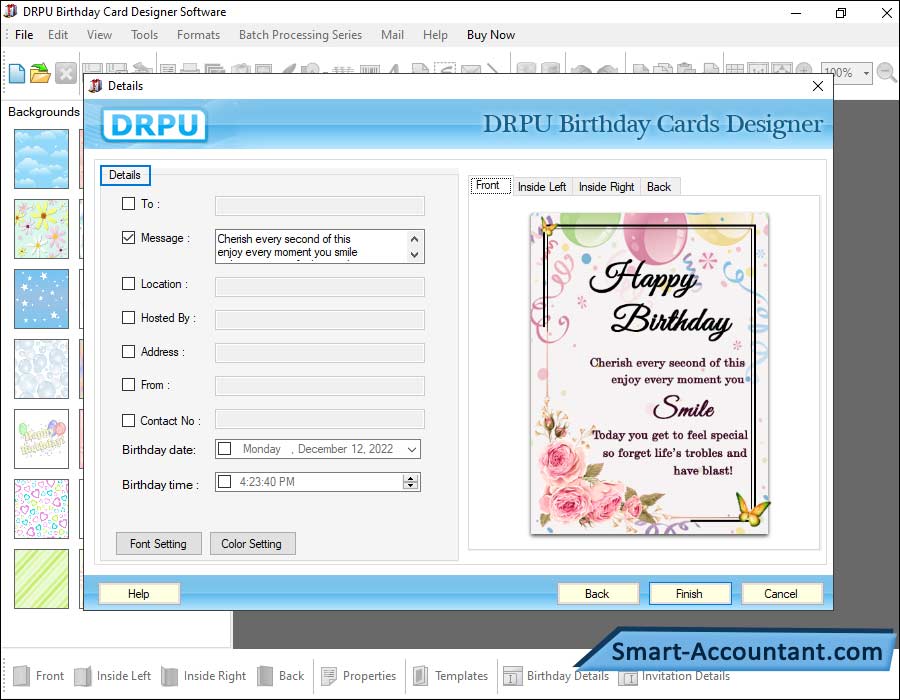Click the To input field
Viewport: 900px width, 700px height.
[x=320, y=206]
